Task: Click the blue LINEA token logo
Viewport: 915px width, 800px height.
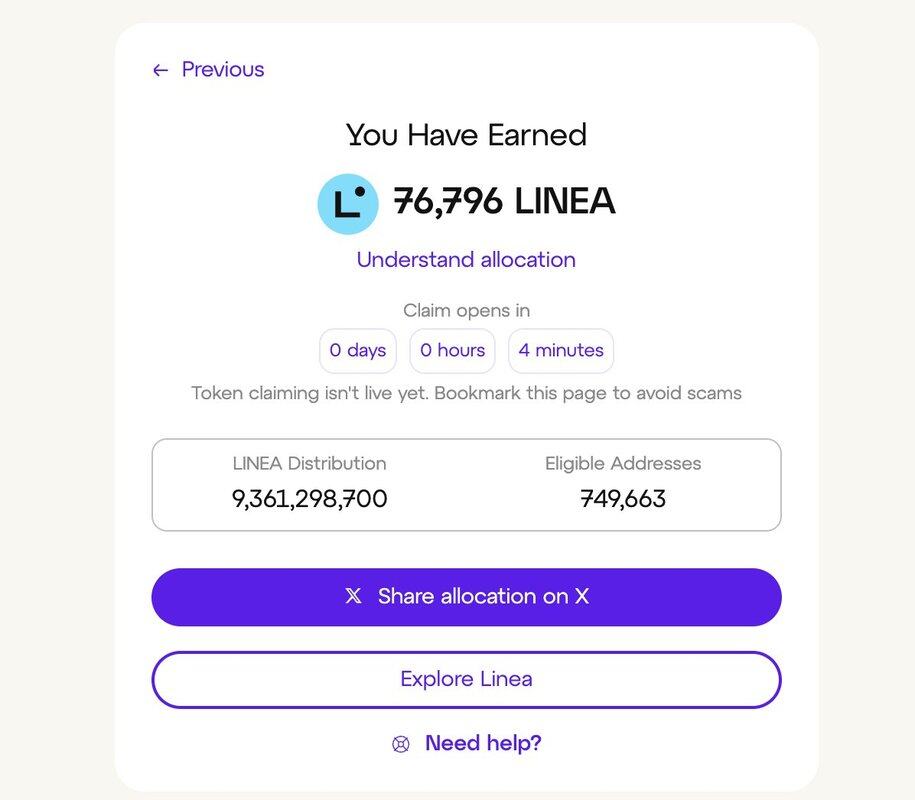Action: (348, 204)
